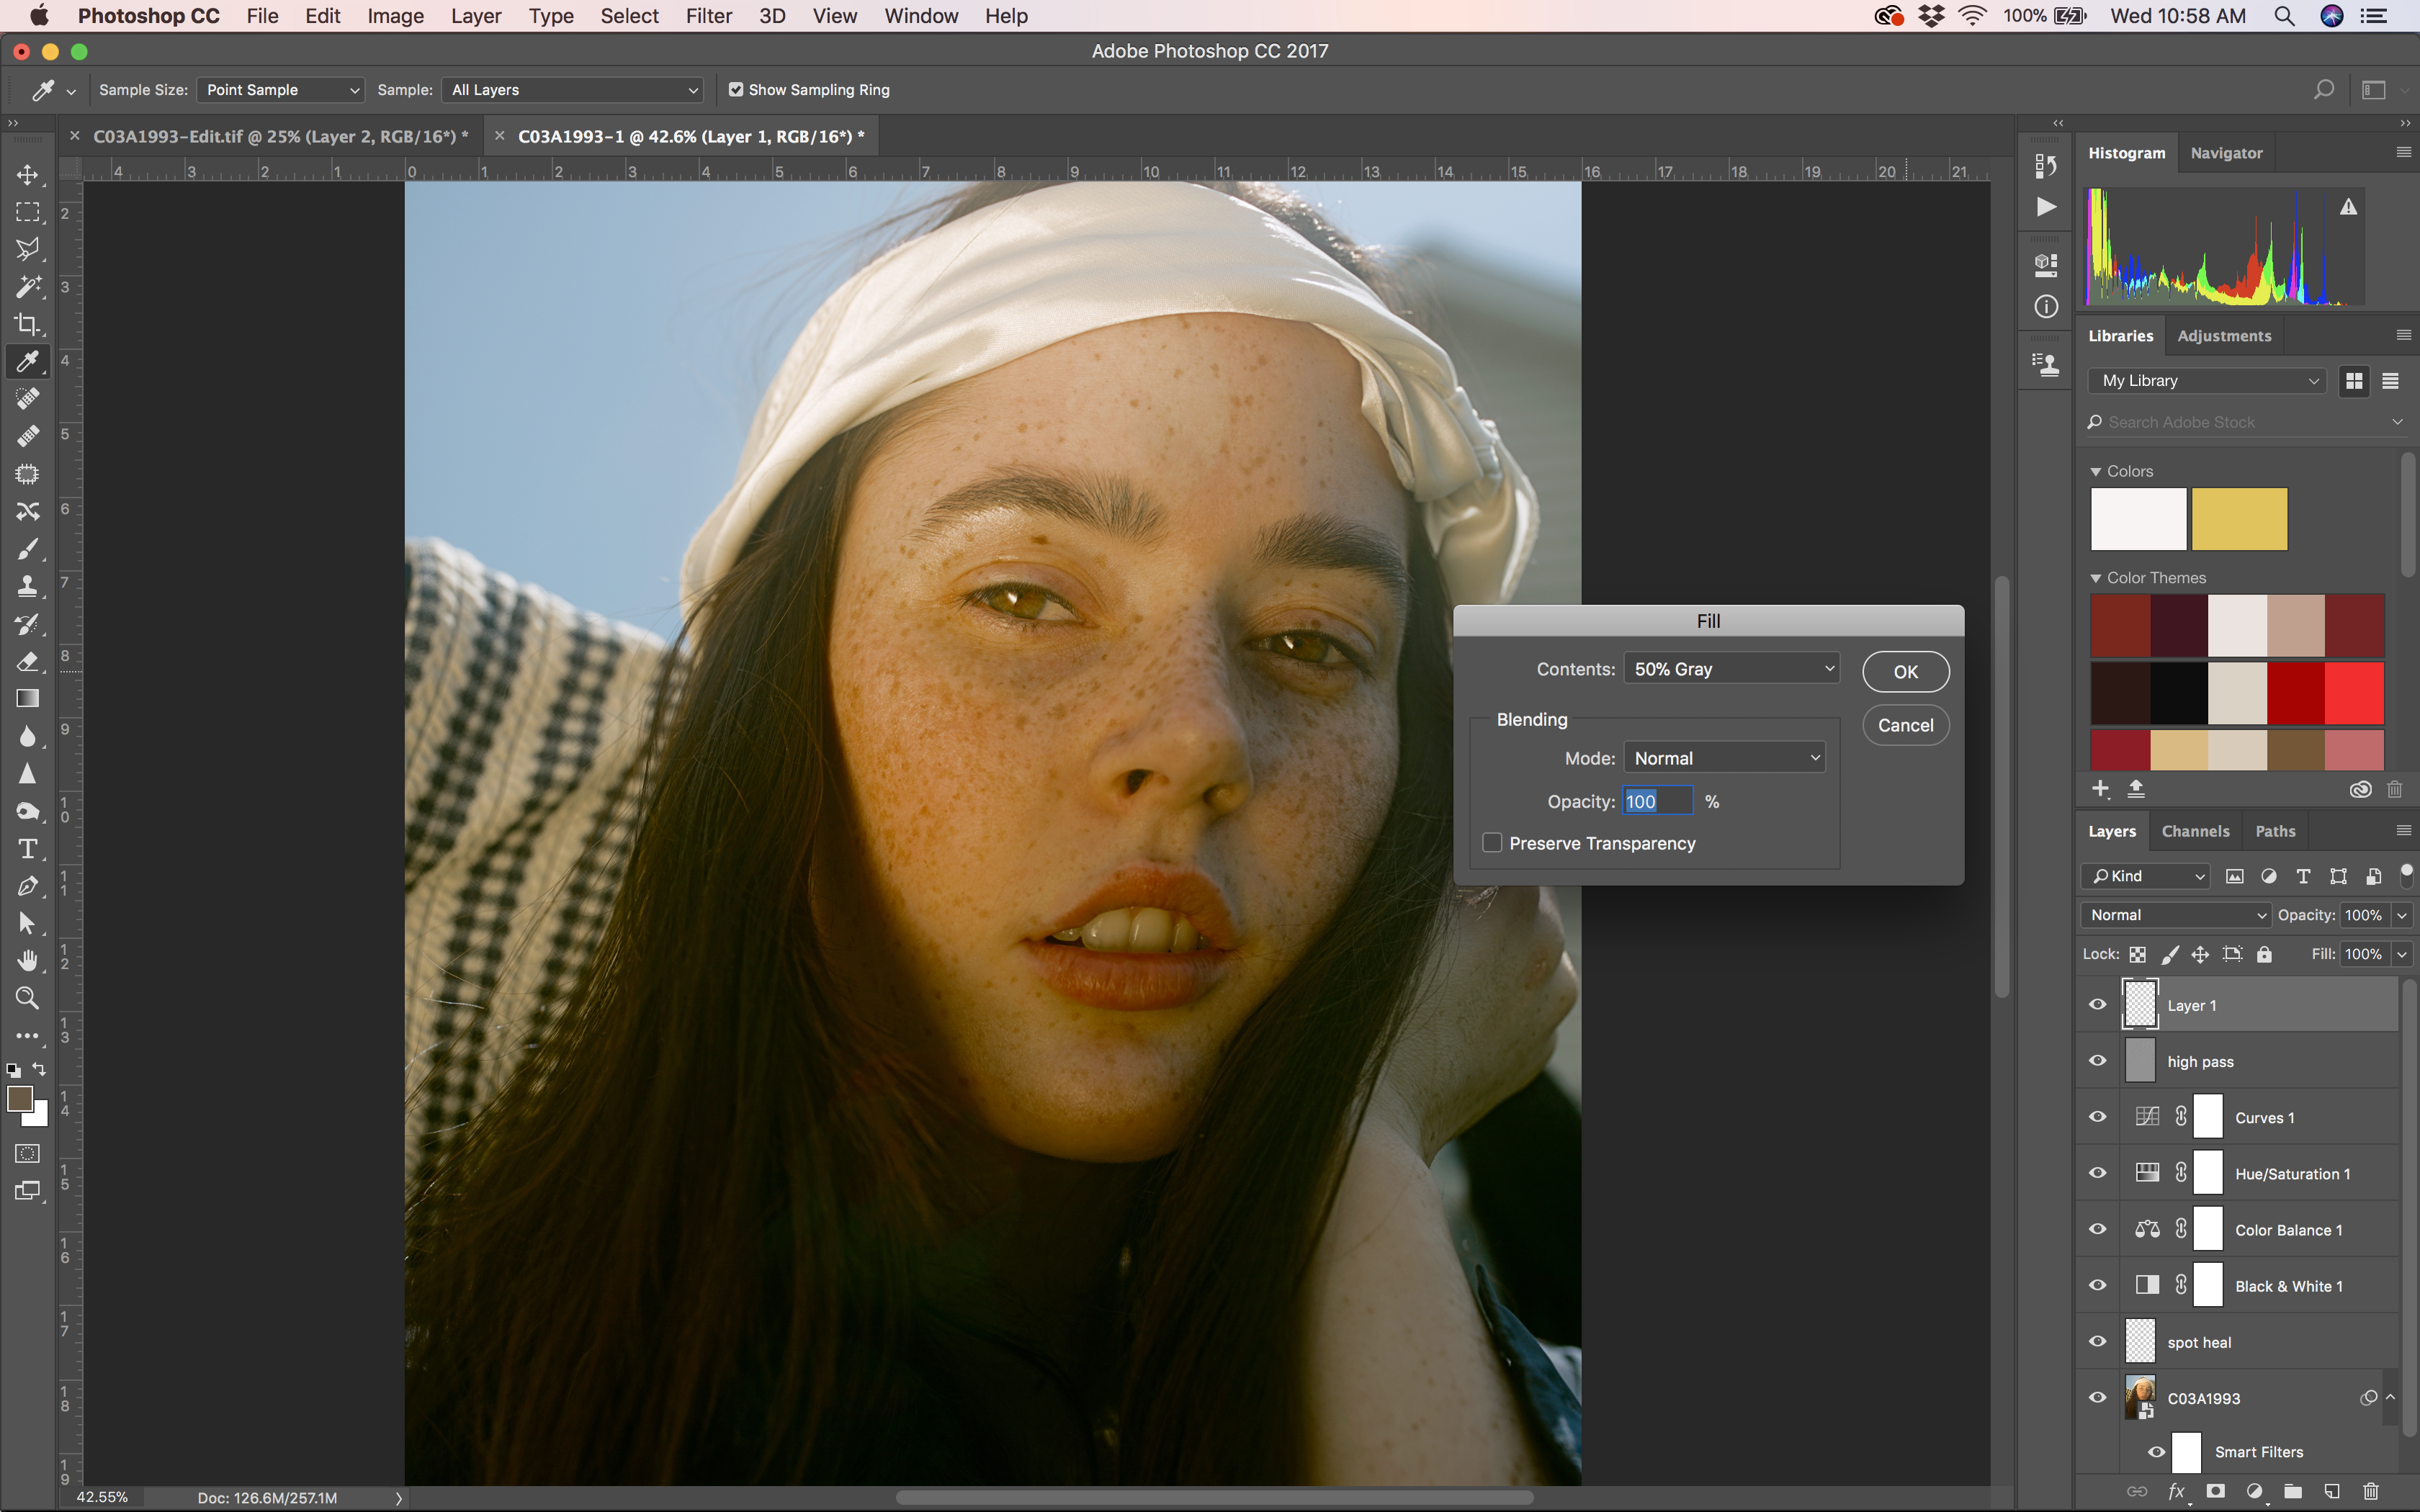Collapse the Colors section

coord(2096,471)
